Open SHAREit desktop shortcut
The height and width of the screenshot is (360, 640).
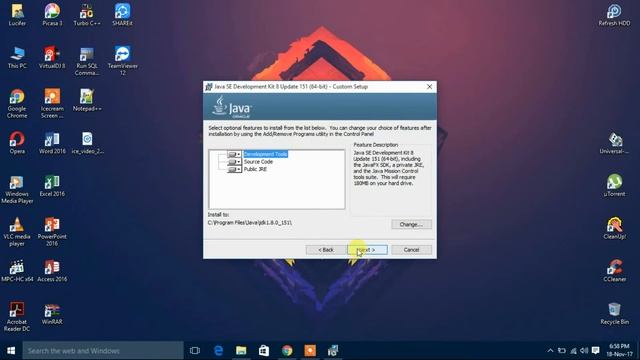(x=122, y=15)
